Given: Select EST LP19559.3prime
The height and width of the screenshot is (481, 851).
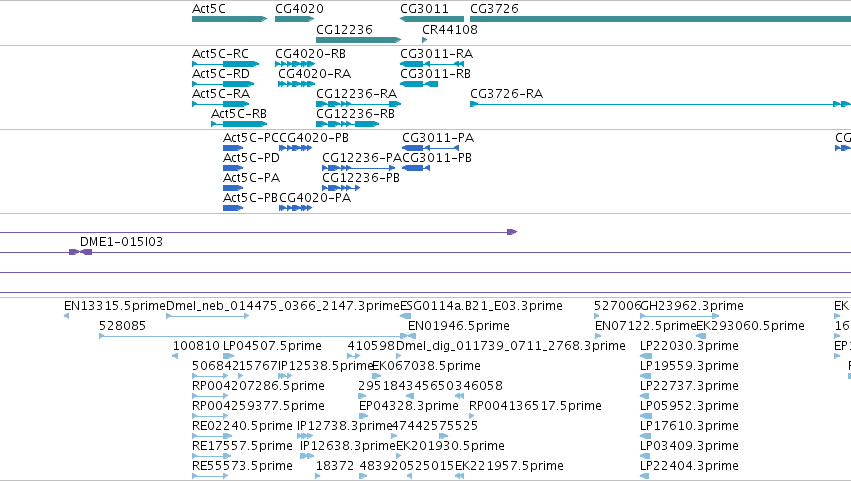Looking at the screenshot, I should [x=645, y=376].
